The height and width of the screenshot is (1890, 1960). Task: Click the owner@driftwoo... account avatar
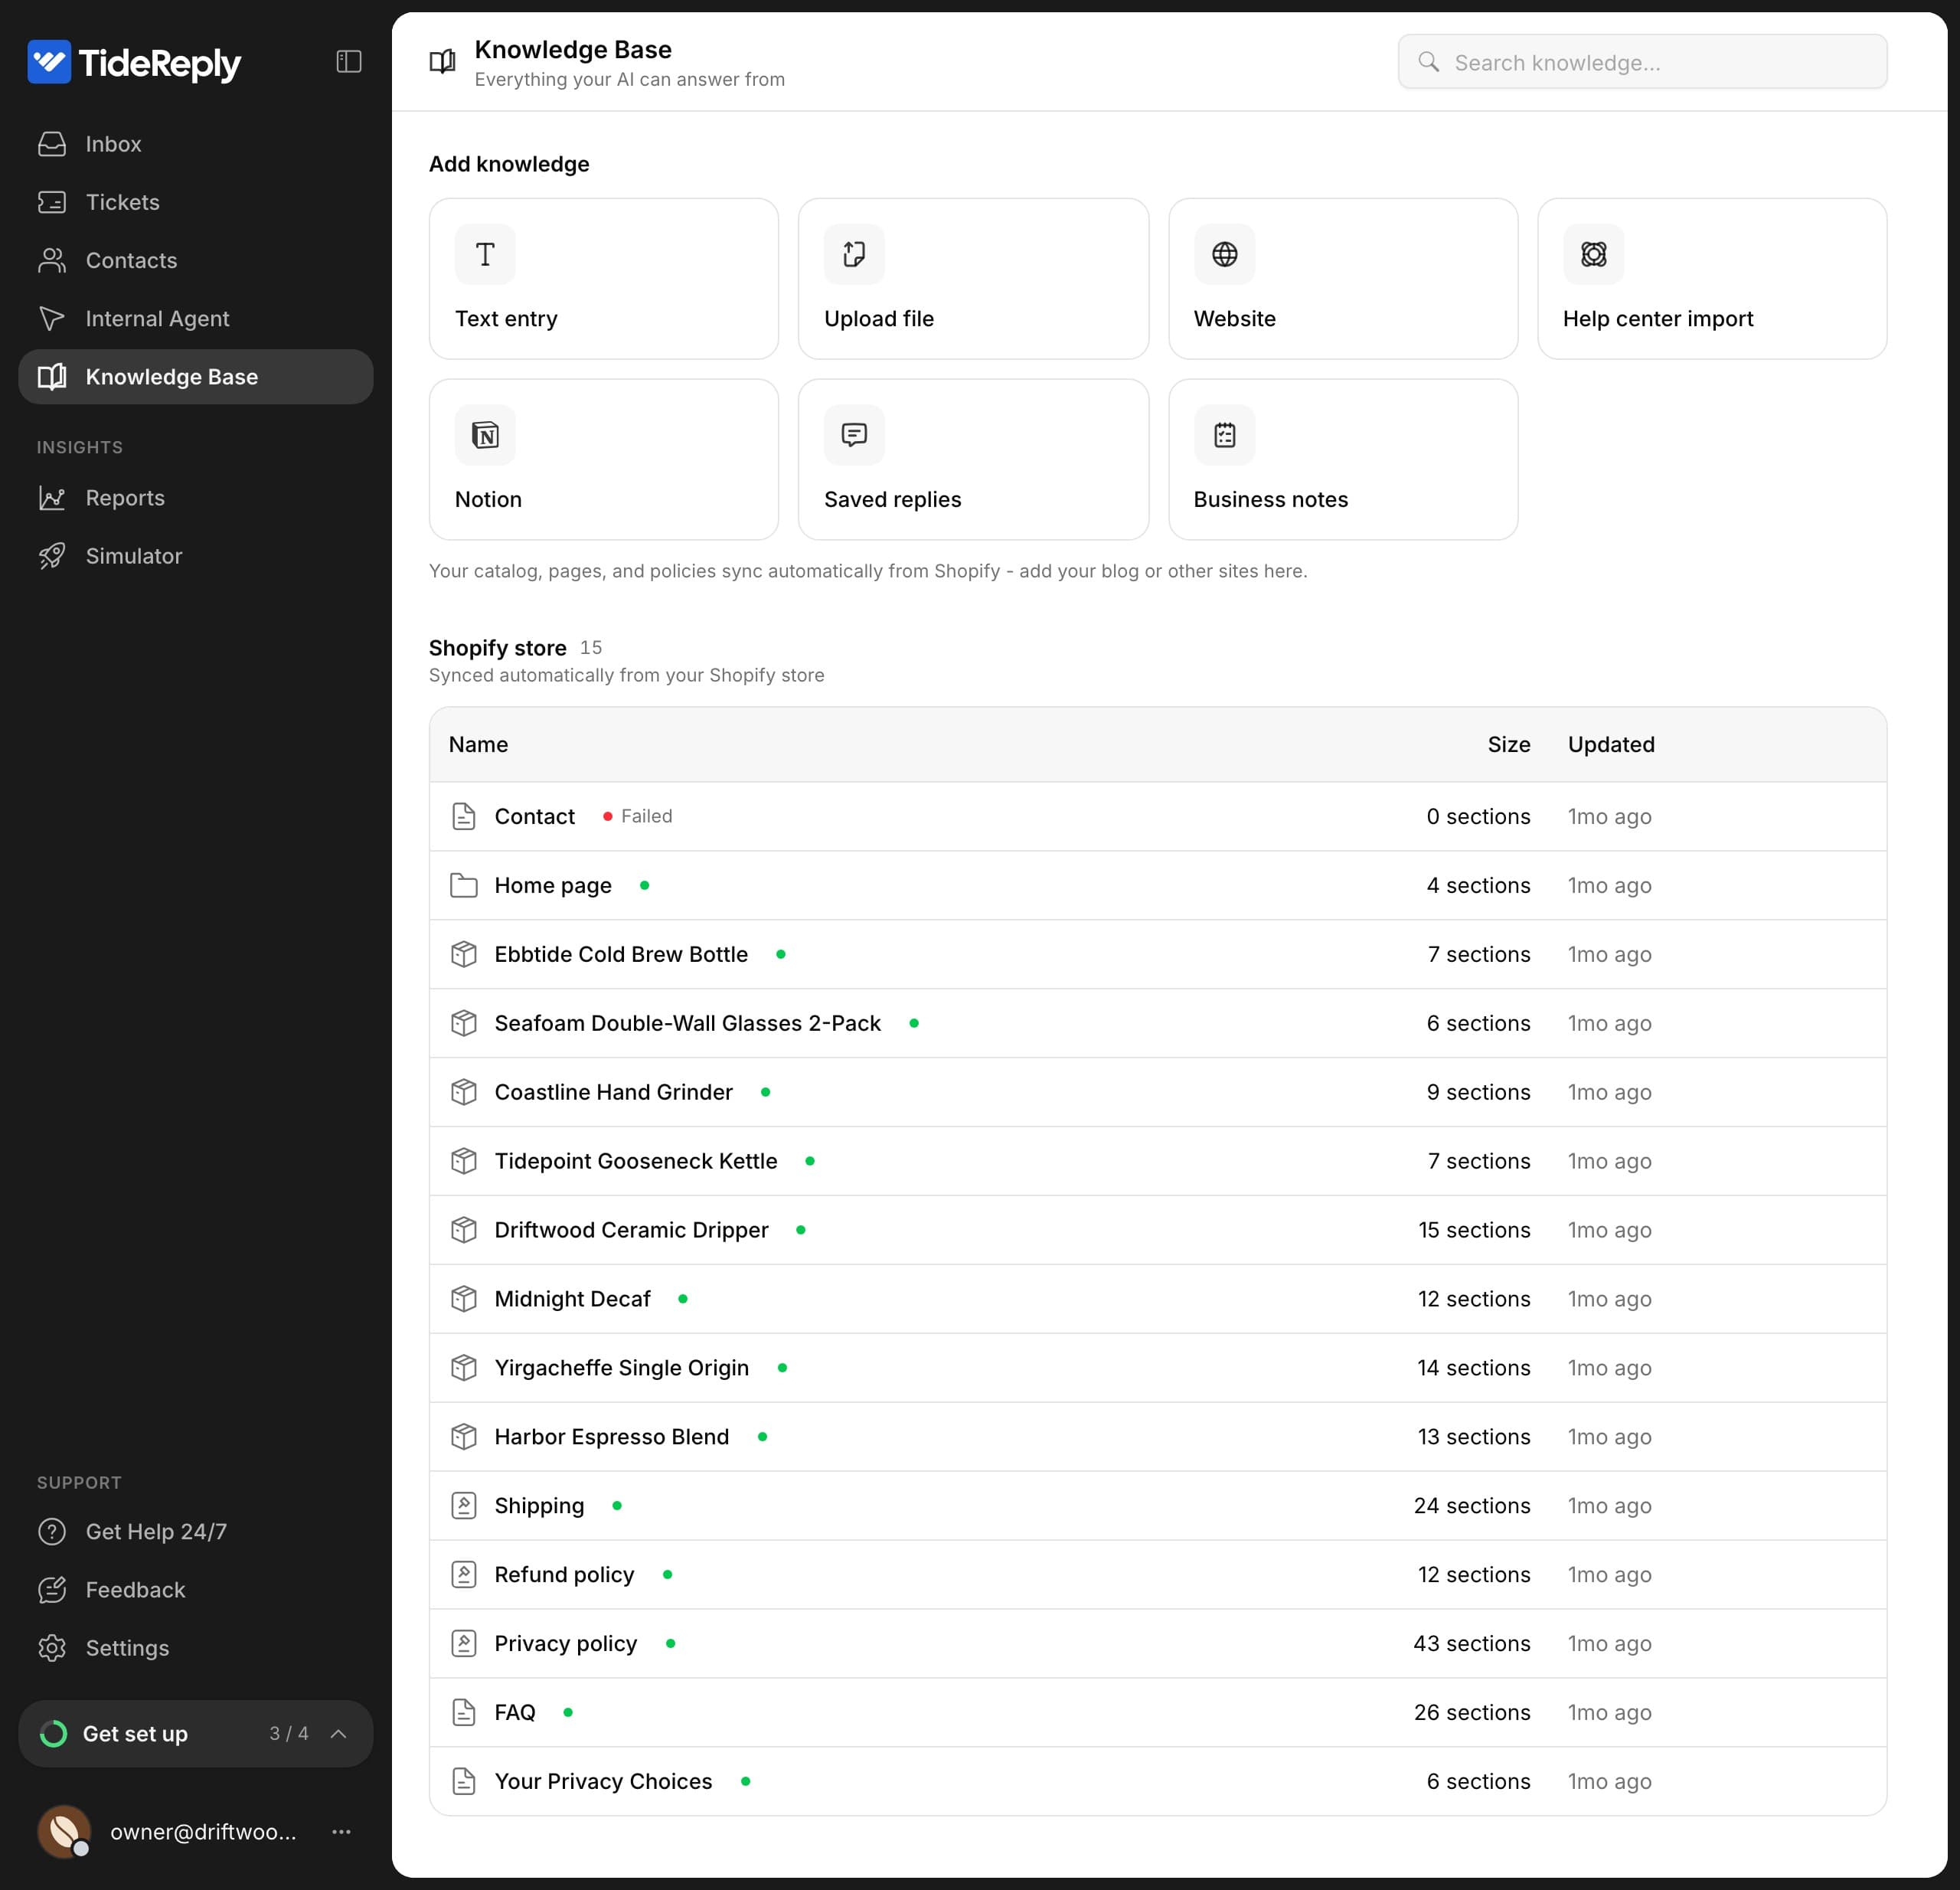[x=64, y=1832]
